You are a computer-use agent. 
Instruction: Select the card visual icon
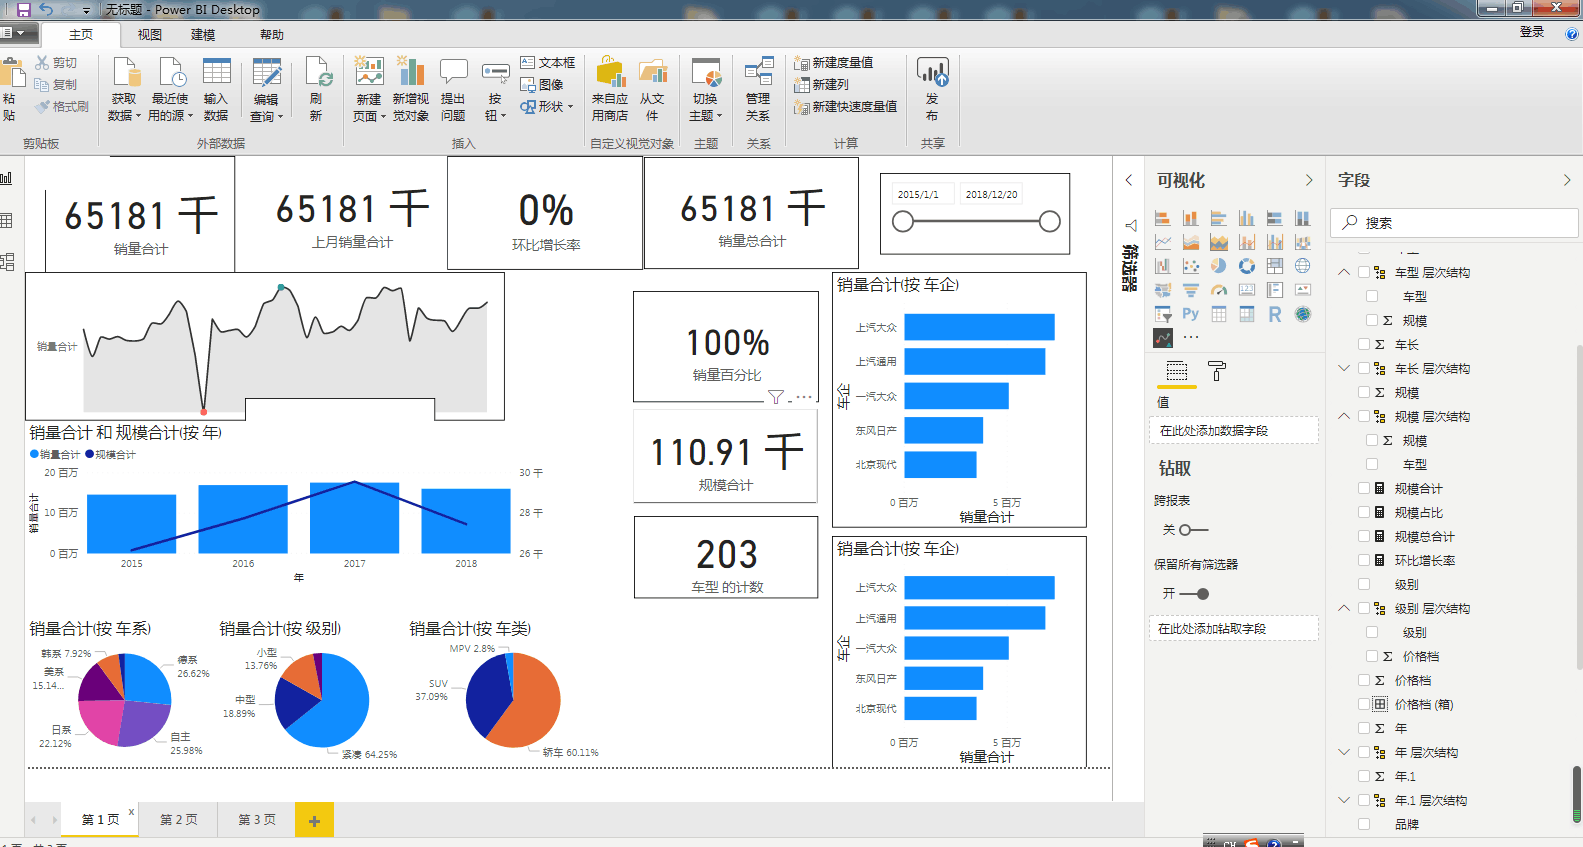pos(1246,290)
